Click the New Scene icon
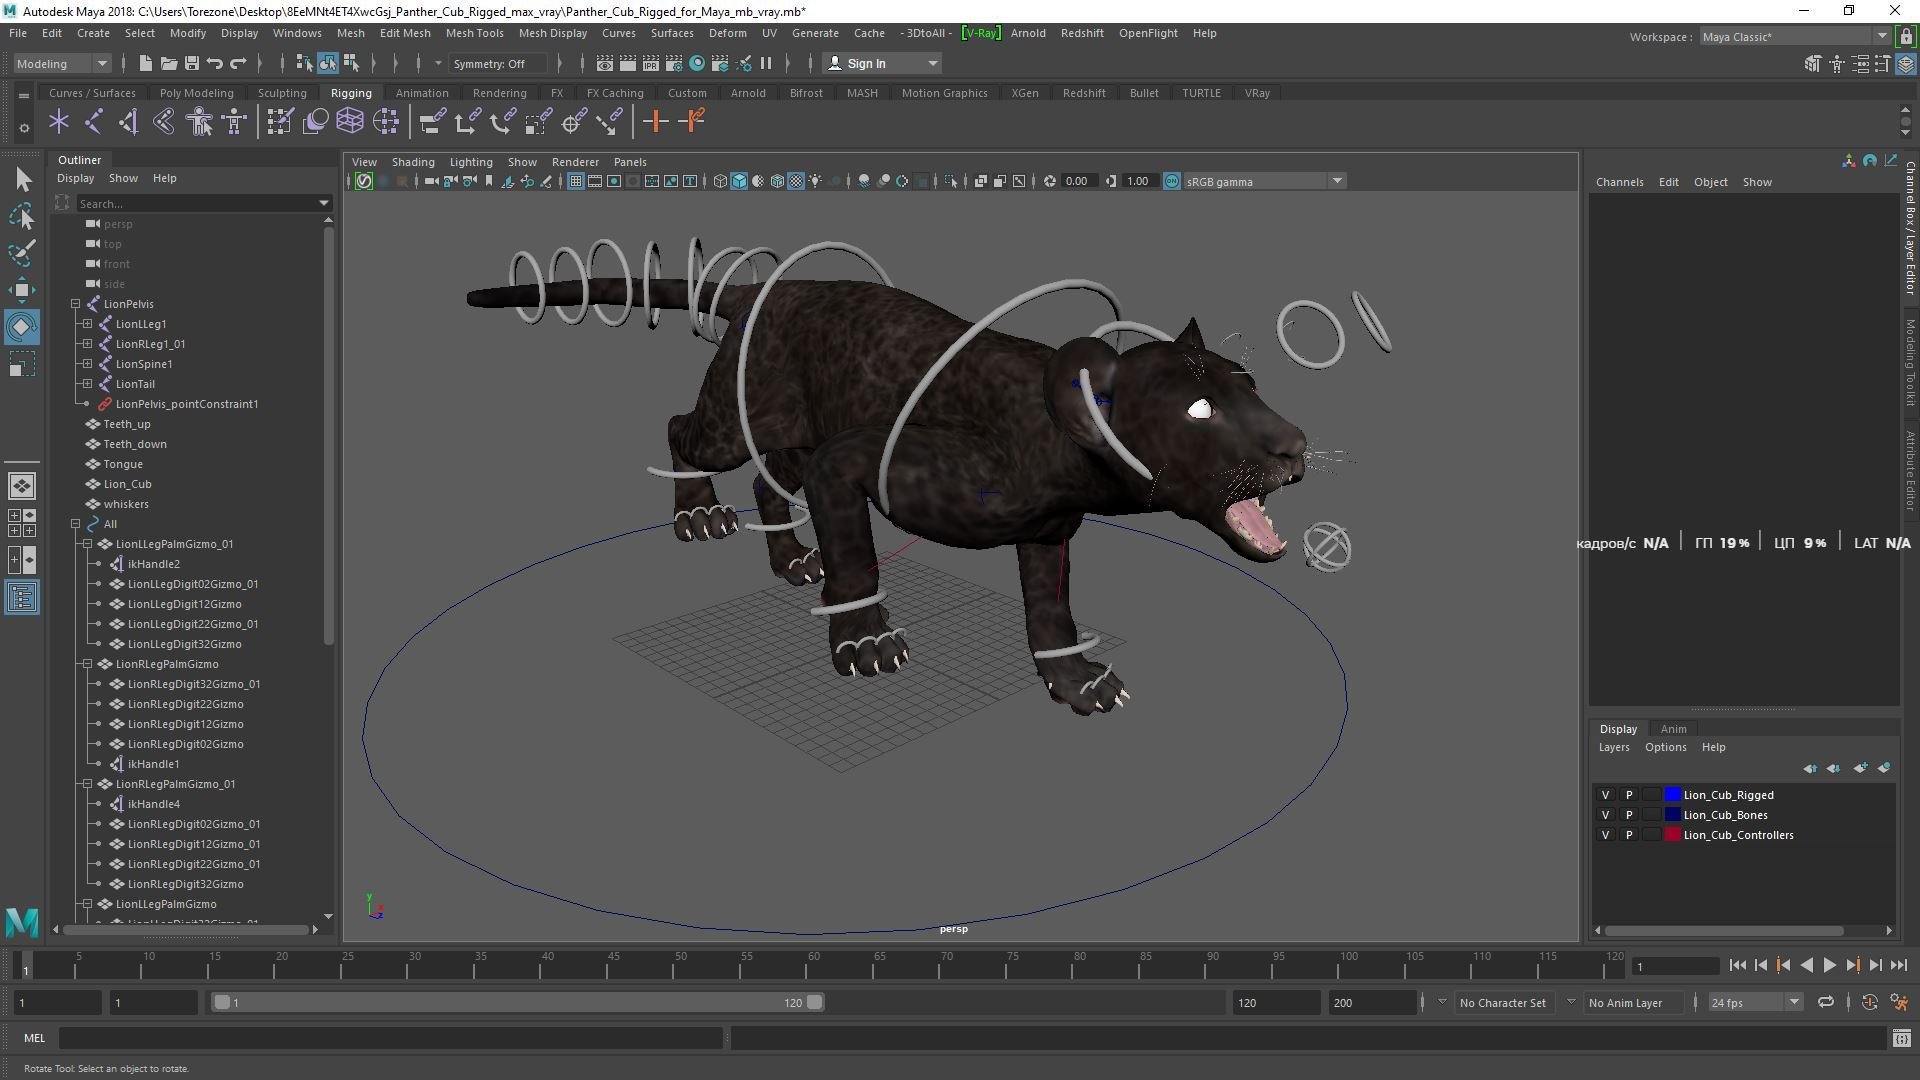Viewport: 1920px width, 1080px height. tap(146, 63)
